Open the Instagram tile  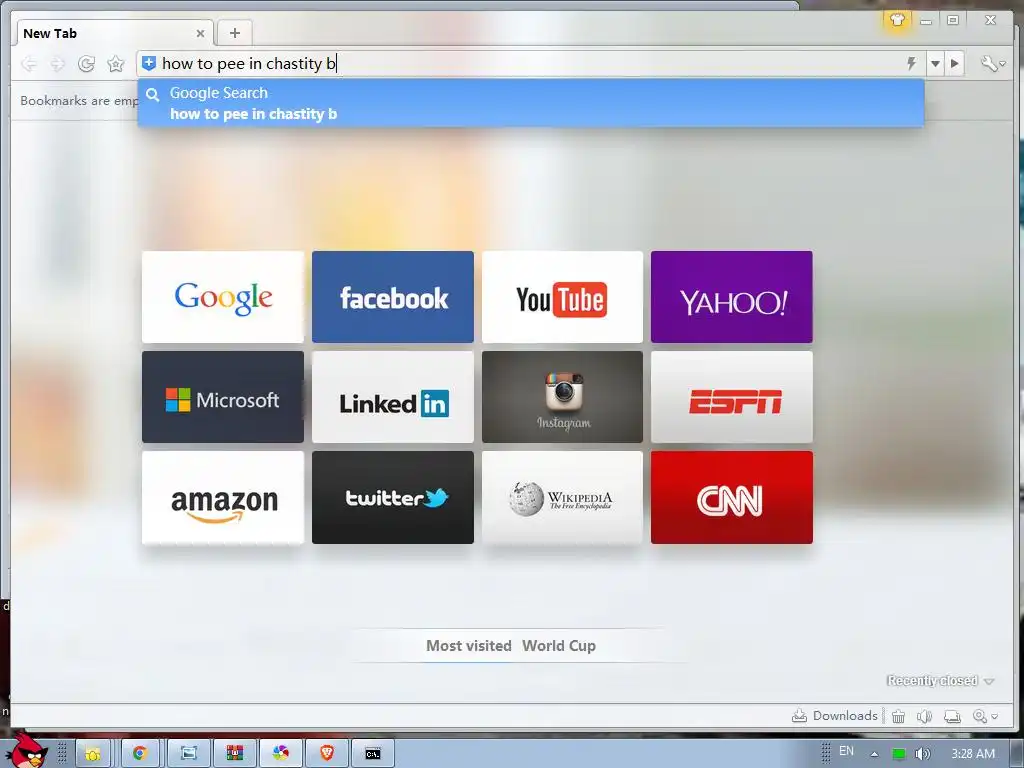tap(562, 397)
